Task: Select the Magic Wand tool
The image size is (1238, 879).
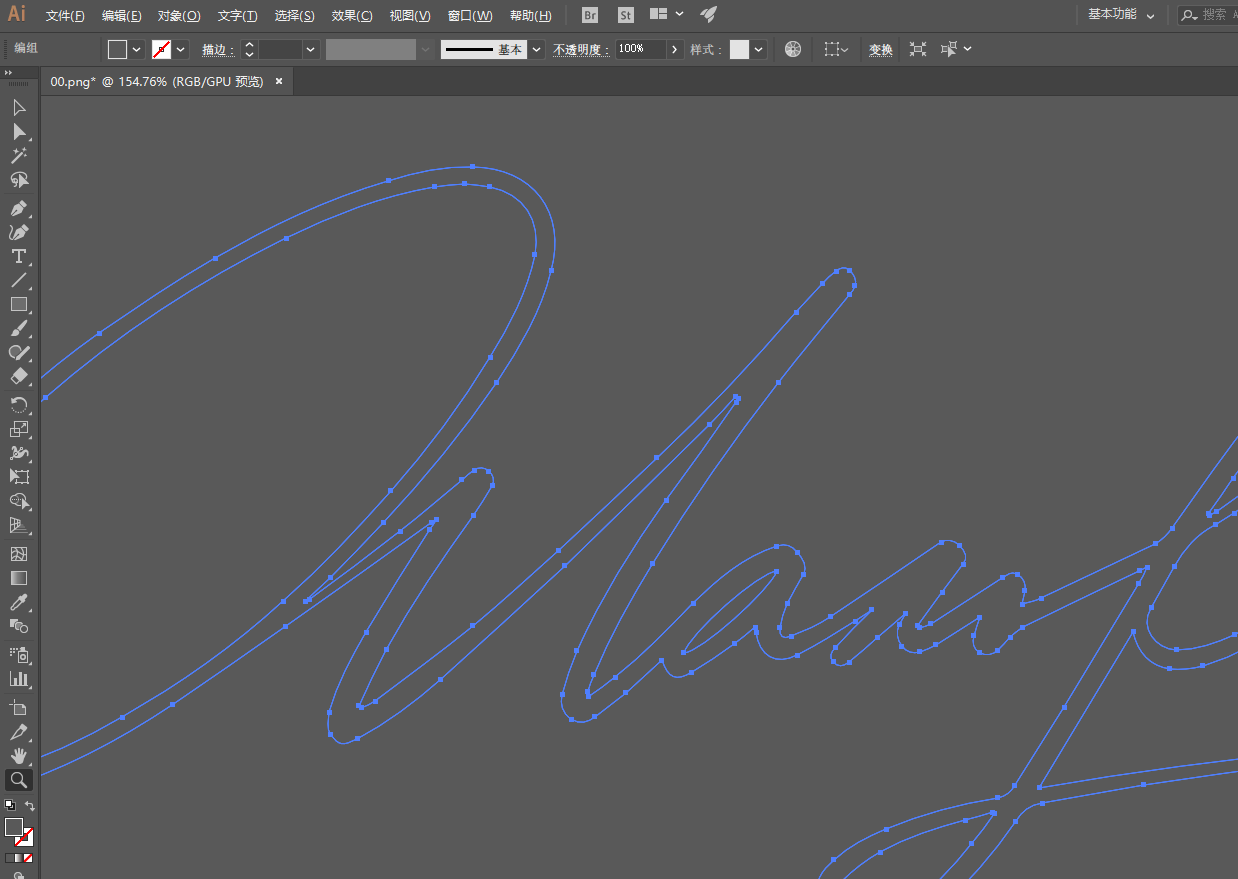Action: pyautogui.click(x=18, y=156)
